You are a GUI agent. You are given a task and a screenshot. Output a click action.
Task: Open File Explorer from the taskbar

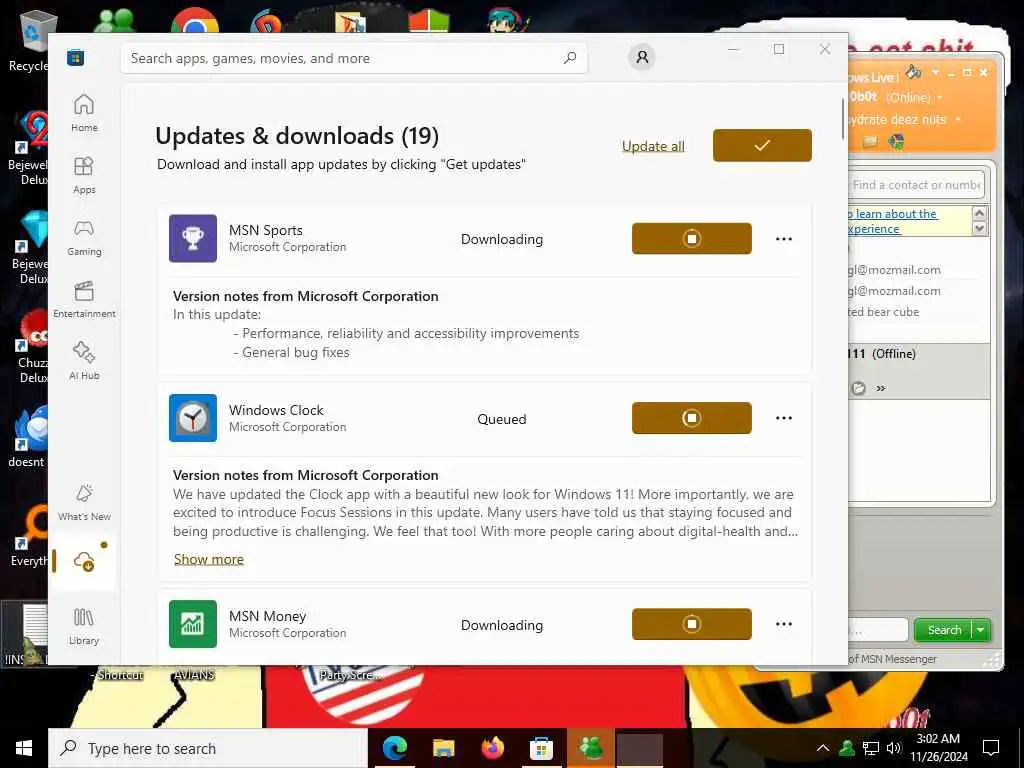[443, 748]
